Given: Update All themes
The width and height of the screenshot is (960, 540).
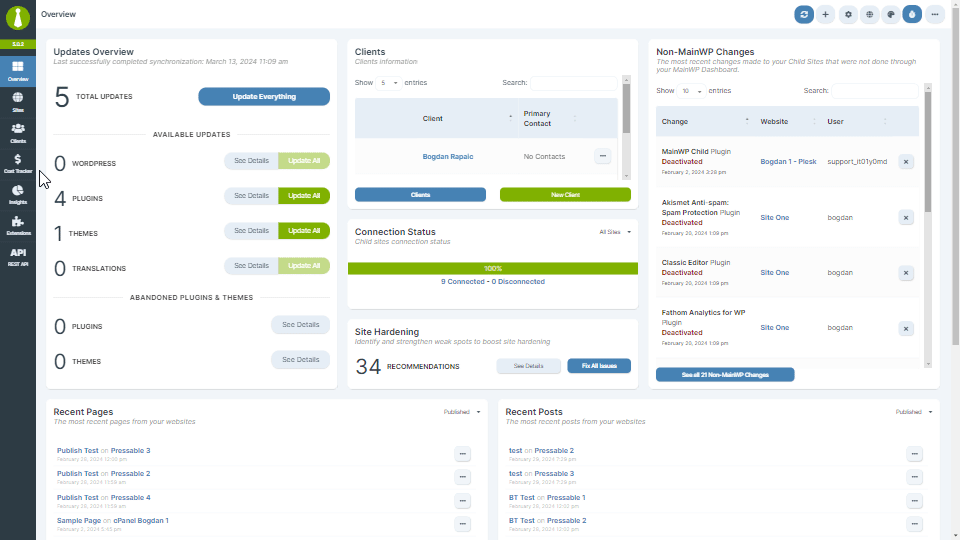Looking at the screenshot, I should [304, 231].
